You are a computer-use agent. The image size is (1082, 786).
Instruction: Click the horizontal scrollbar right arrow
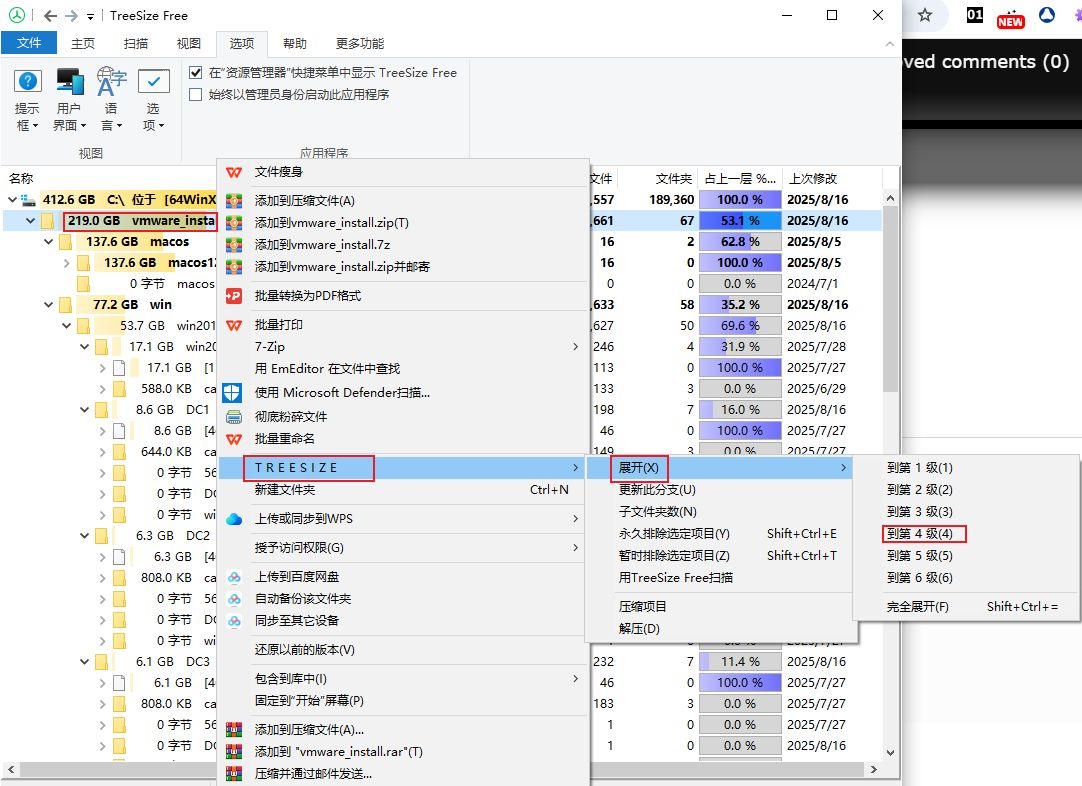tap(874, 769)
